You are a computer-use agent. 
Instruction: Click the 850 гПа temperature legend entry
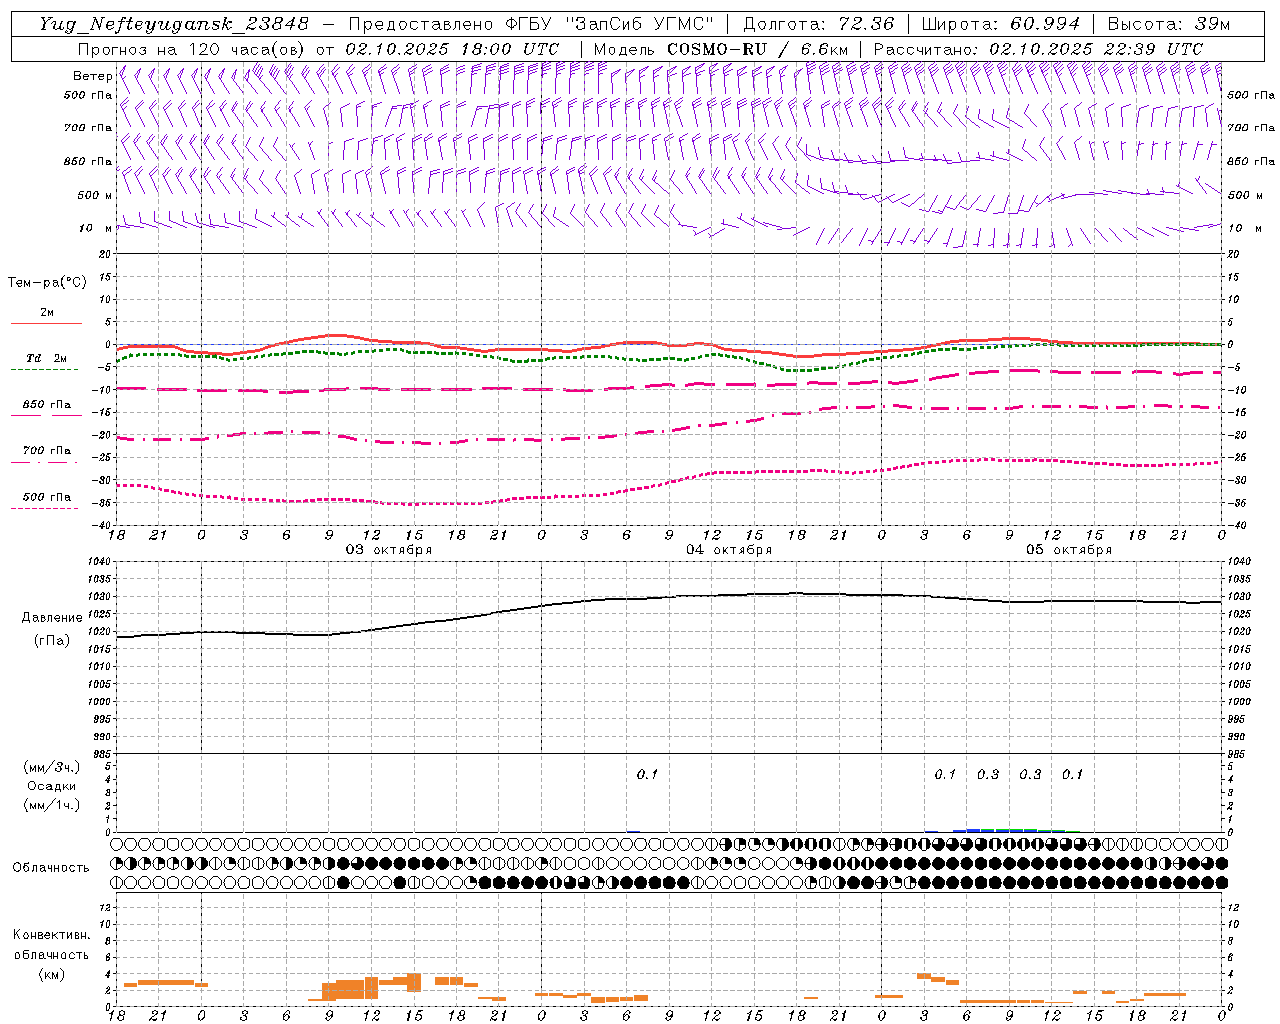(x=47, y=405)
